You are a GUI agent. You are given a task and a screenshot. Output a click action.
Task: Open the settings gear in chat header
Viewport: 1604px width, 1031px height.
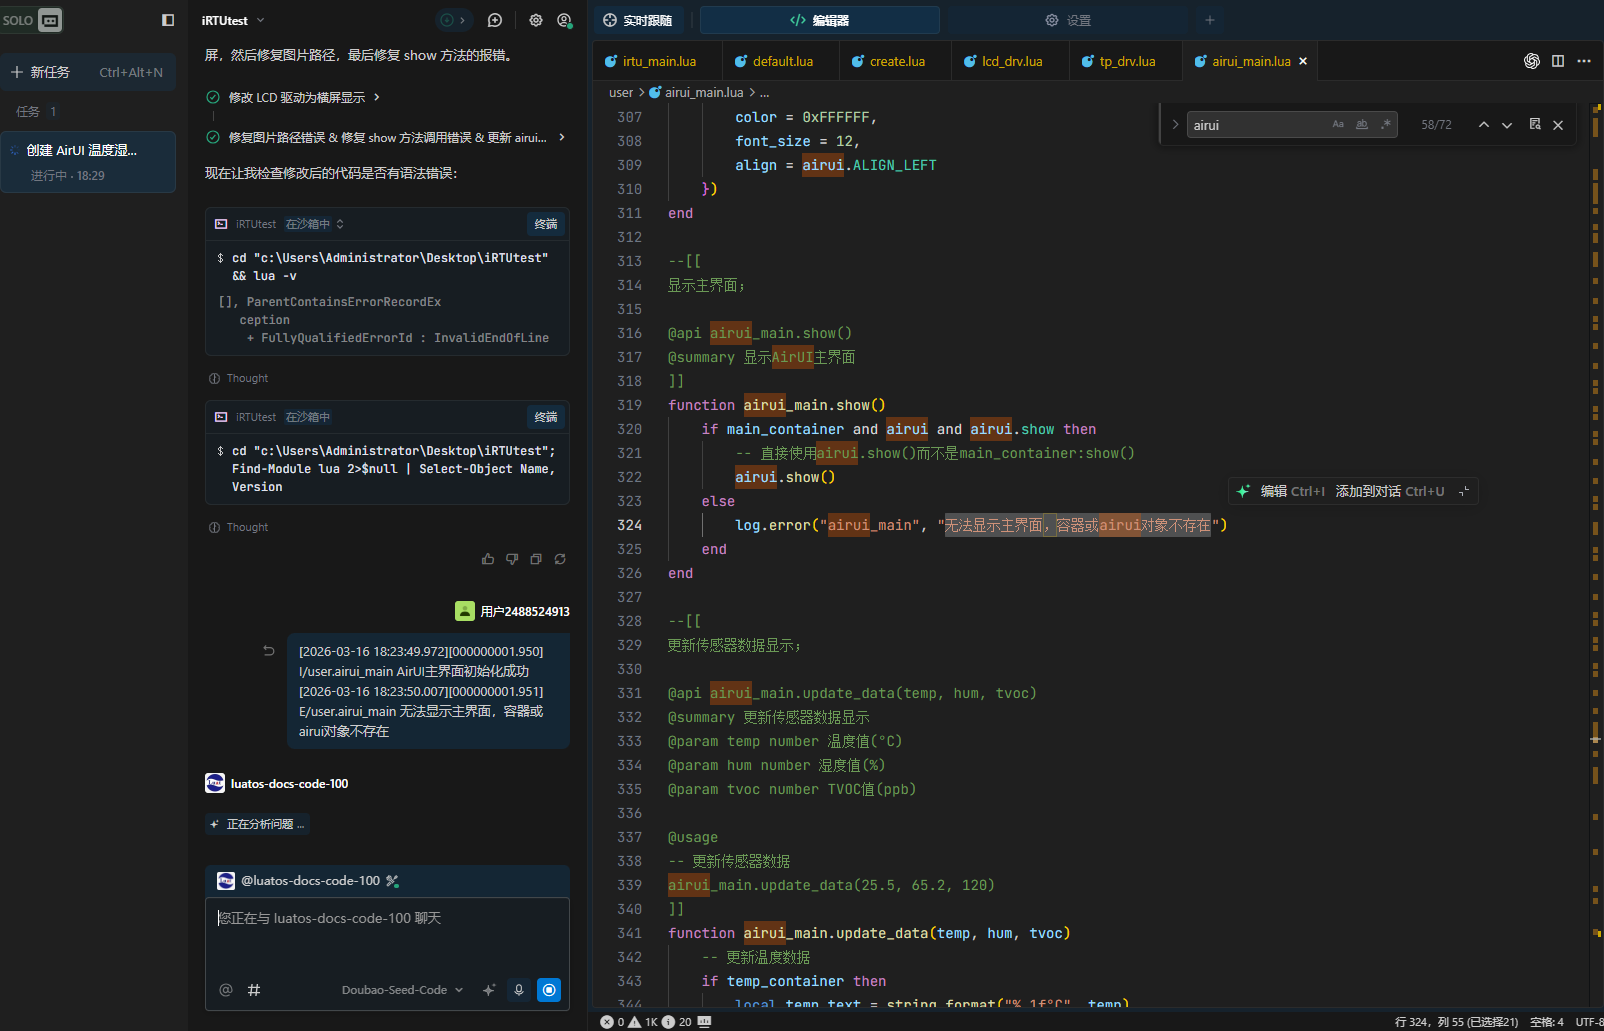click(536, 20)
